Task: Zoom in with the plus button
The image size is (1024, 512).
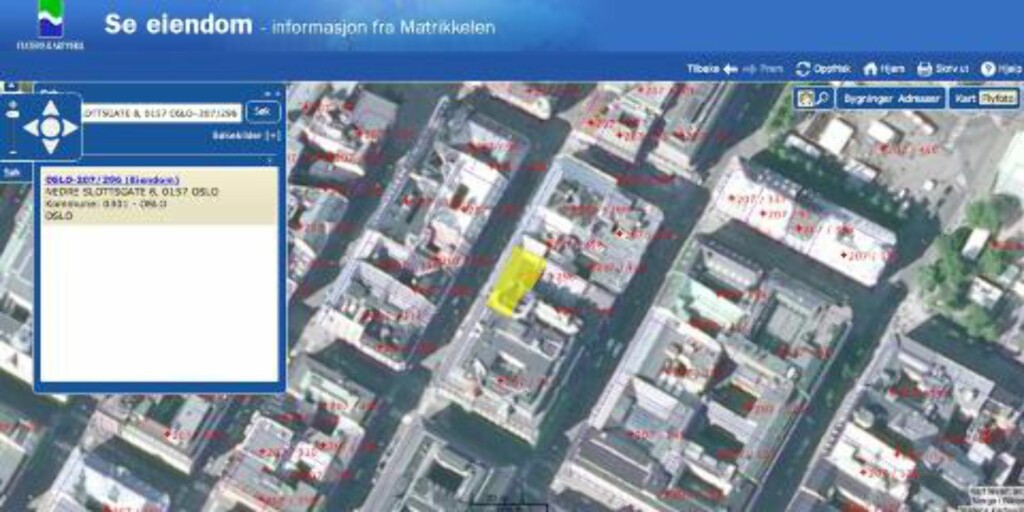Action: [x=12, y=104]
